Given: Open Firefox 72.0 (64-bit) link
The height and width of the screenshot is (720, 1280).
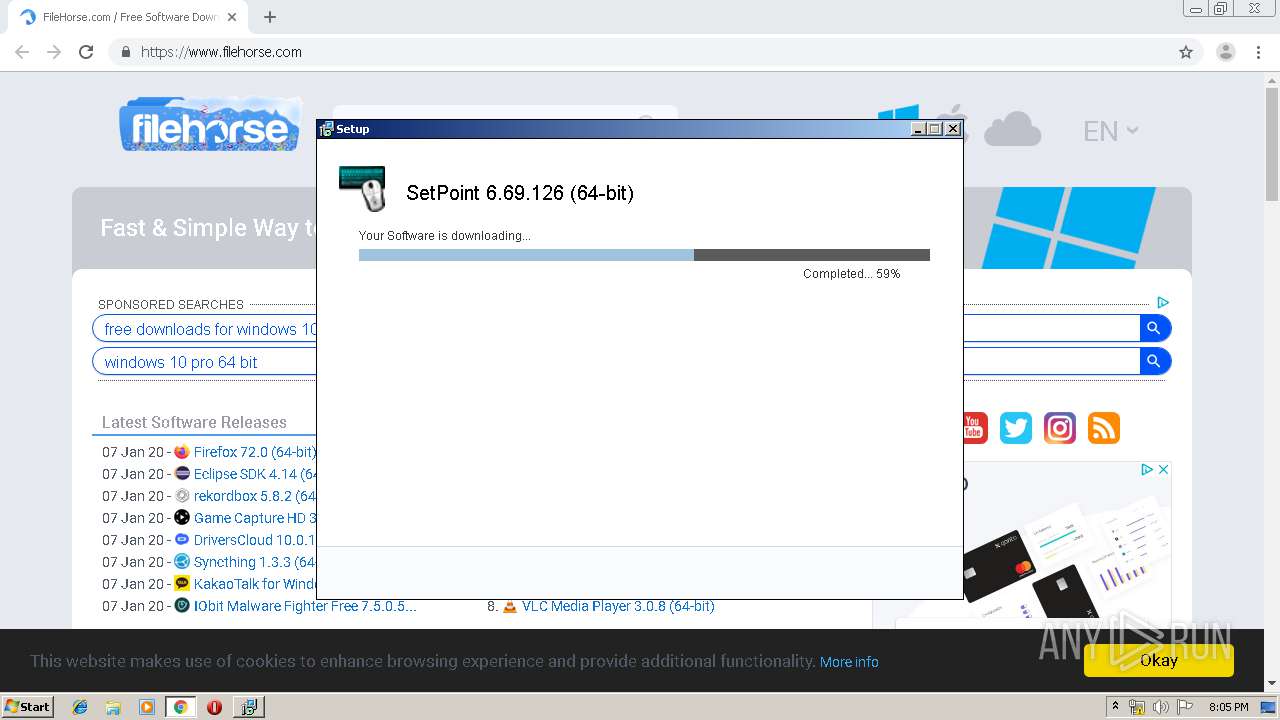Looking at the screenshot, I should (x=255, y=452).
